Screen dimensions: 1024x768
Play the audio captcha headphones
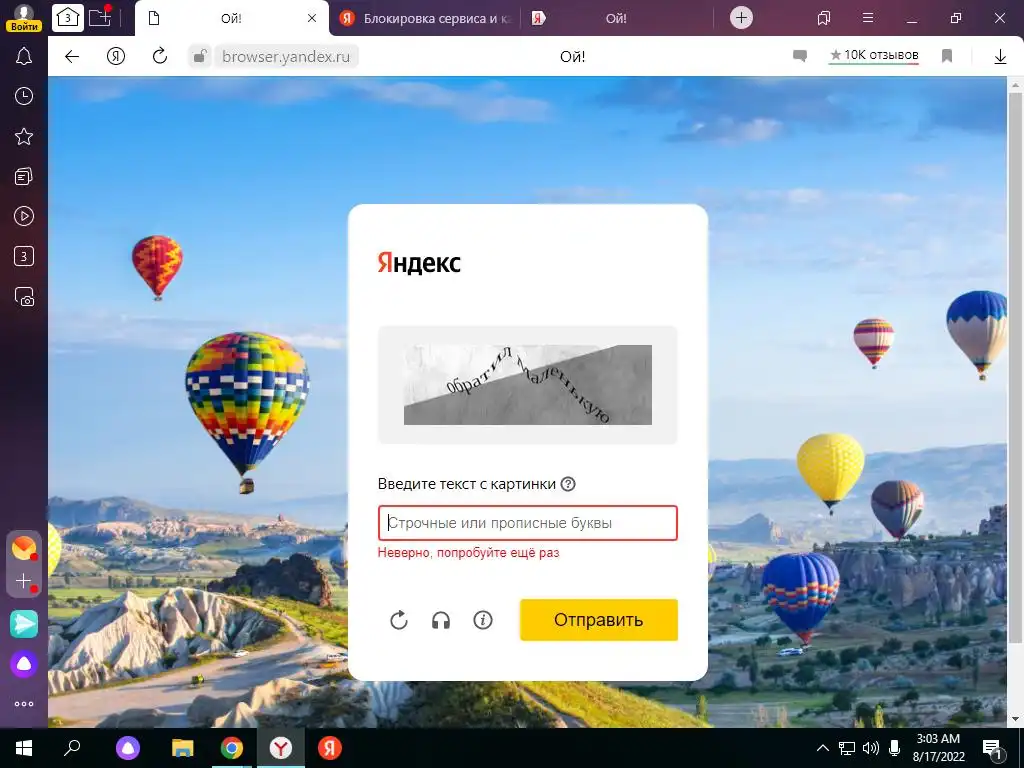tap(441, 620)
